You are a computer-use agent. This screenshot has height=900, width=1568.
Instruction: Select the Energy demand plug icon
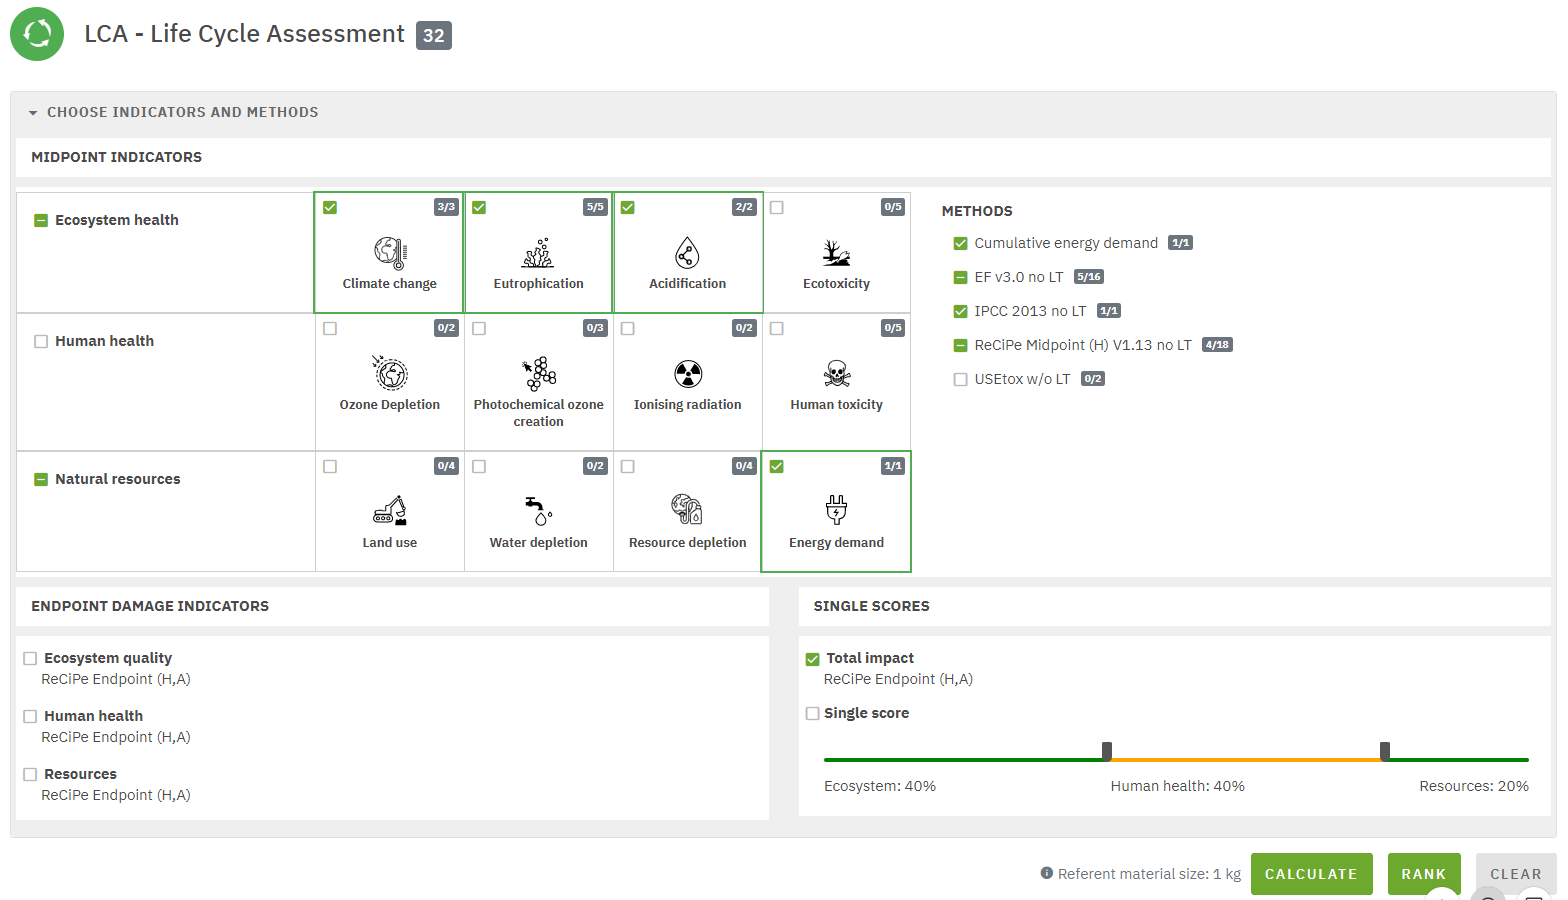[x=836, y=510]
